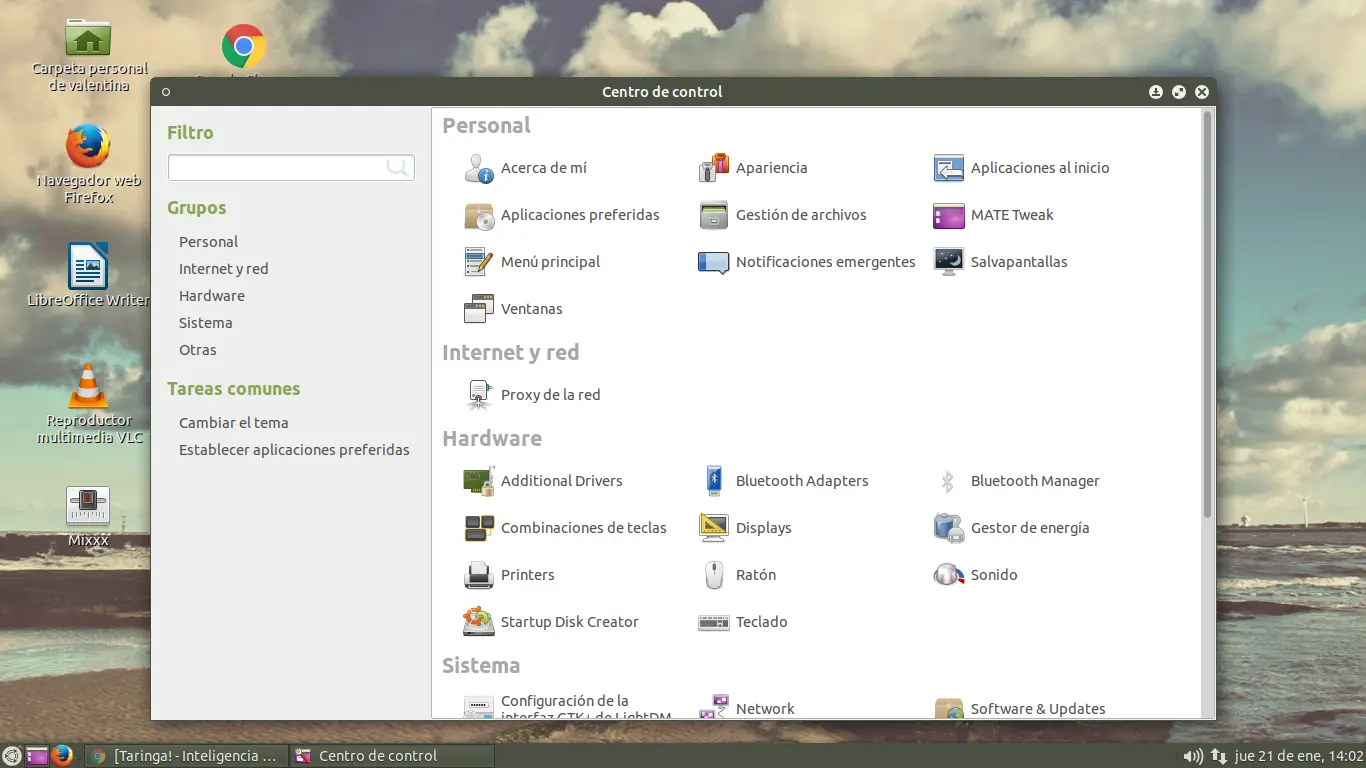Open Aplicaciones al inicio
Viewport: 1366px width, 768px height.
pos(1022,168)
